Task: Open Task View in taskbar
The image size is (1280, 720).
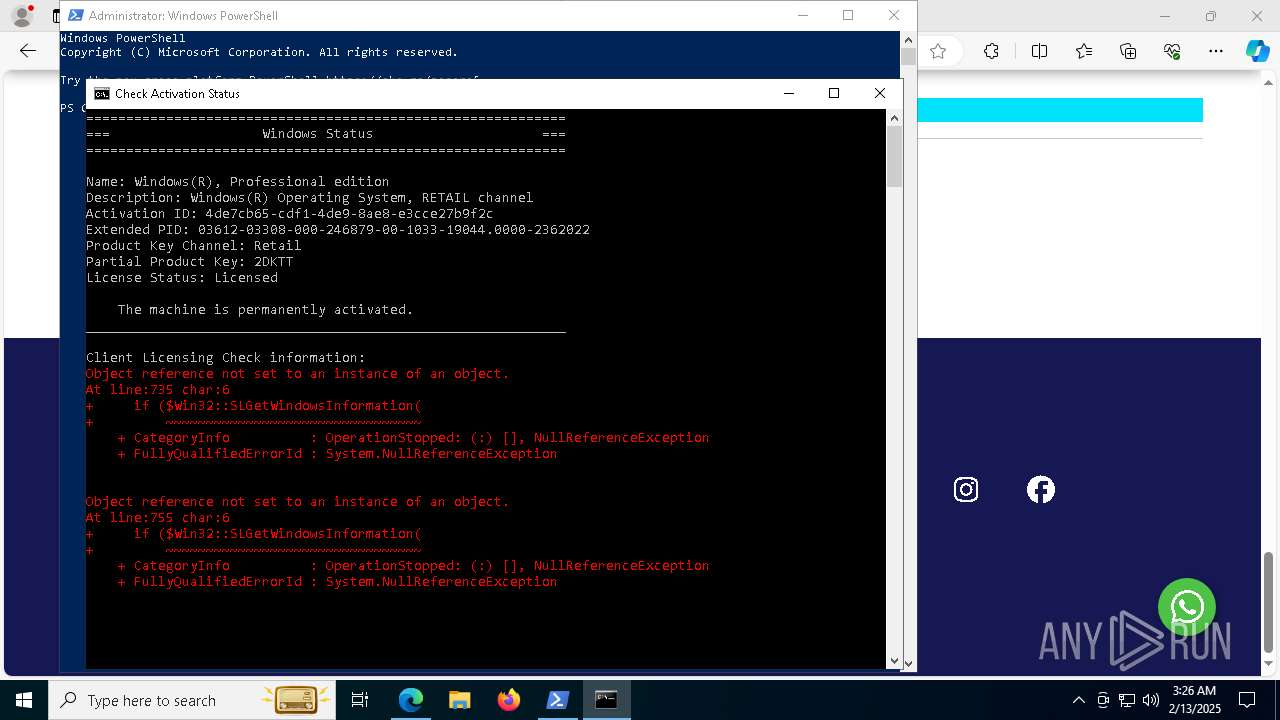Action: pos(360,700)
